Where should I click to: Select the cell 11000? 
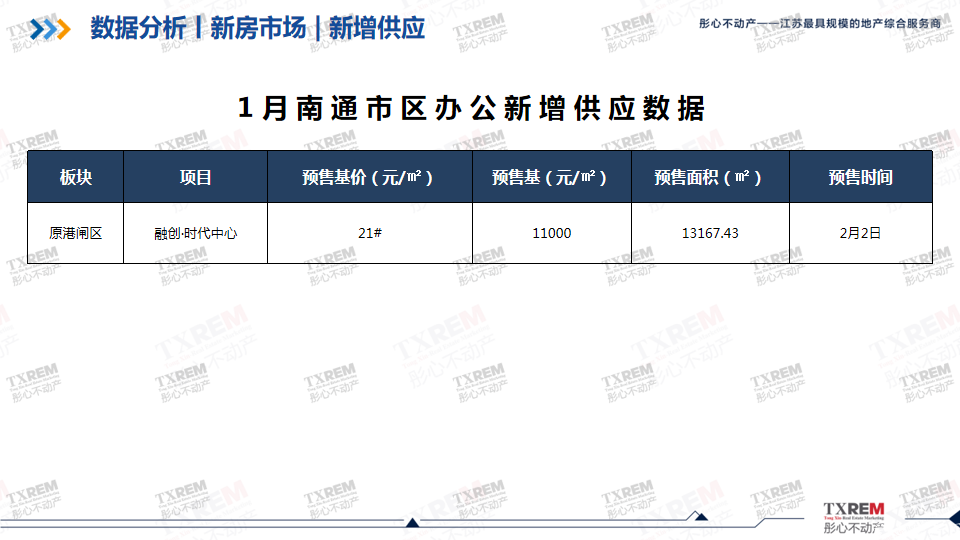coord(552,233)
